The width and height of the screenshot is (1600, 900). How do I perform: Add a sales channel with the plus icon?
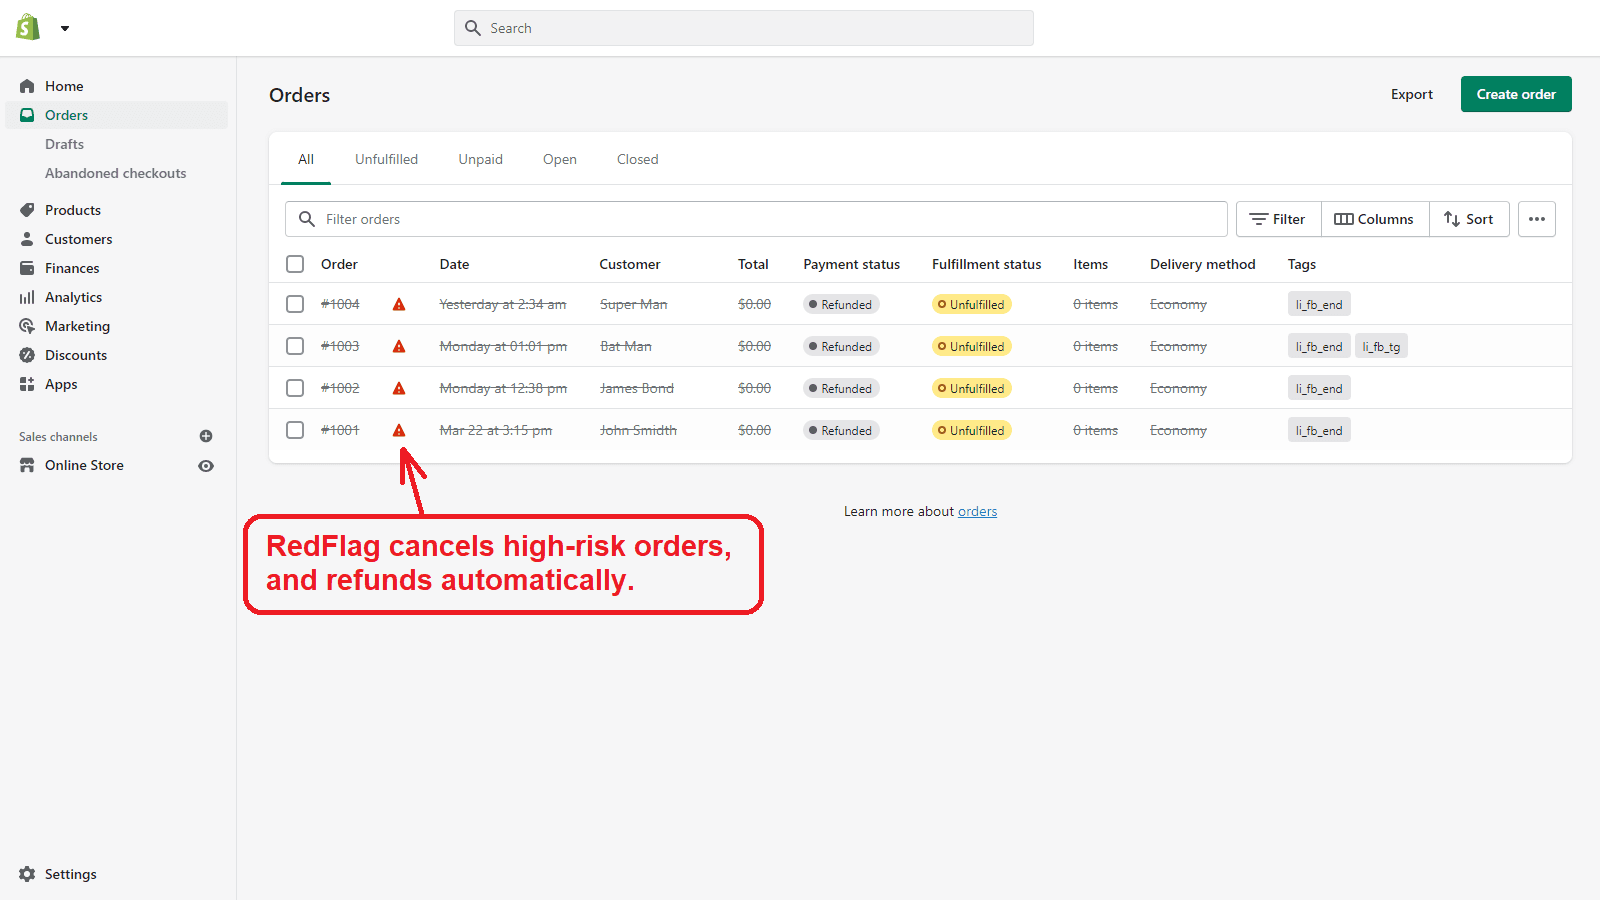click(x=206, y=436)
